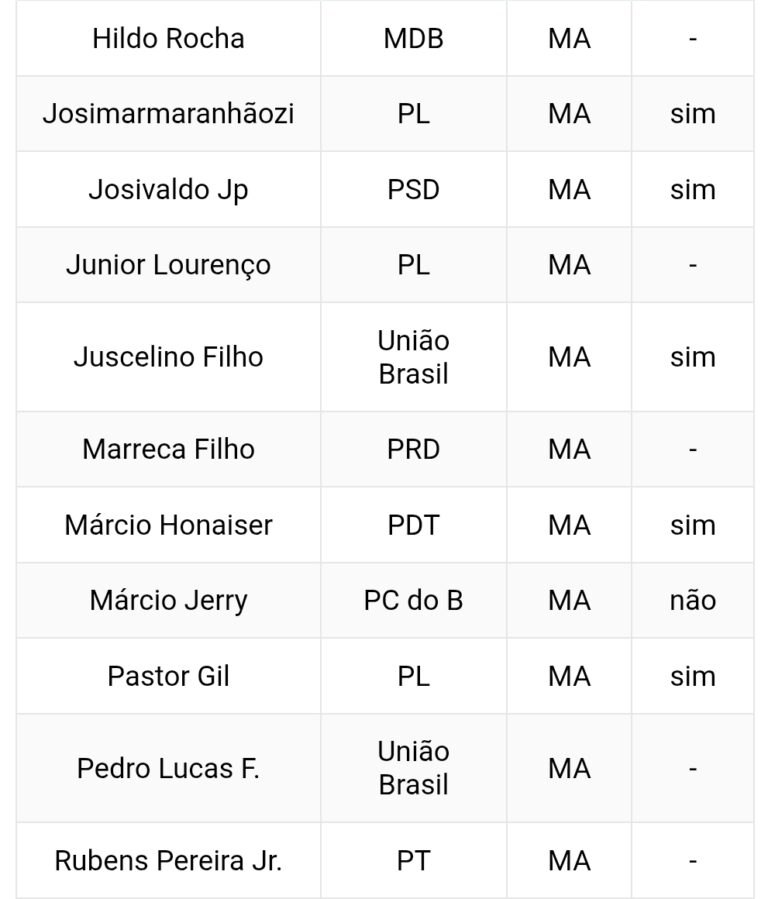Click the name Hildo Rocha
The height and width of the screenshot is (899, 768).
tap(168, 39)
